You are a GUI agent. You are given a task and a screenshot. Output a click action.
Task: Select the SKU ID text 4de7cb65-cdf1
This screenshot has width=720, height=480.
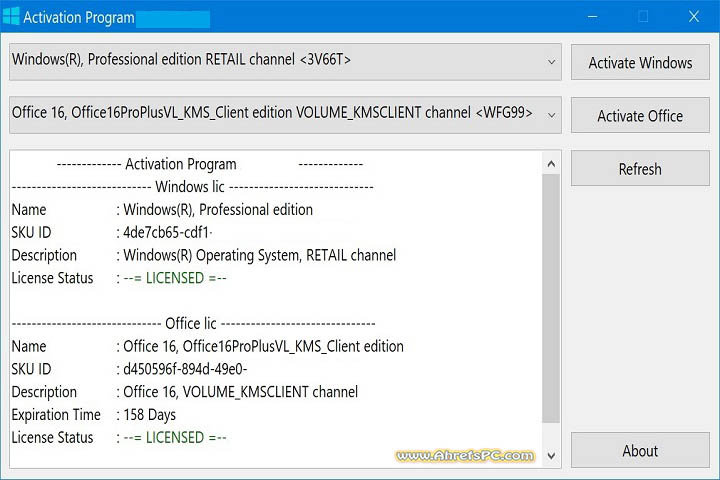tap(167, 232)
